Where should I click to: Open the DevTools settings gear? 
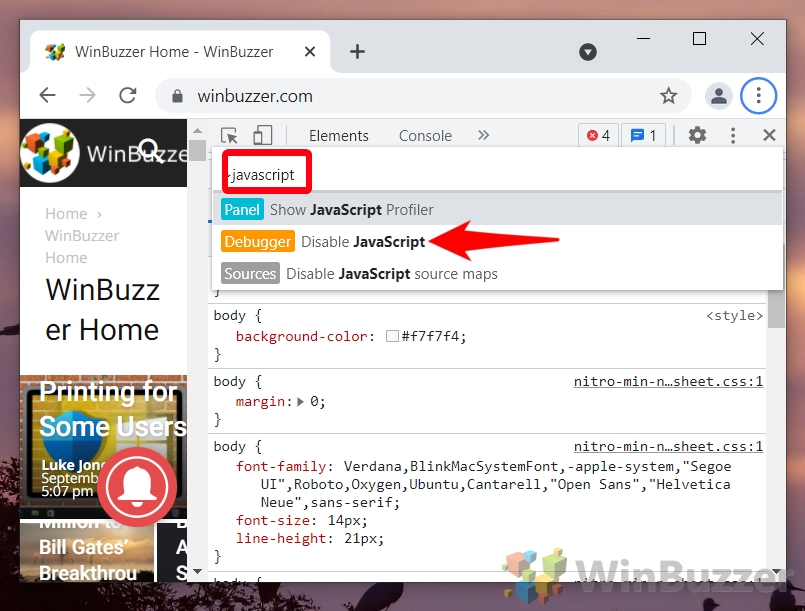pyautogui.click(x=697, y=134)
